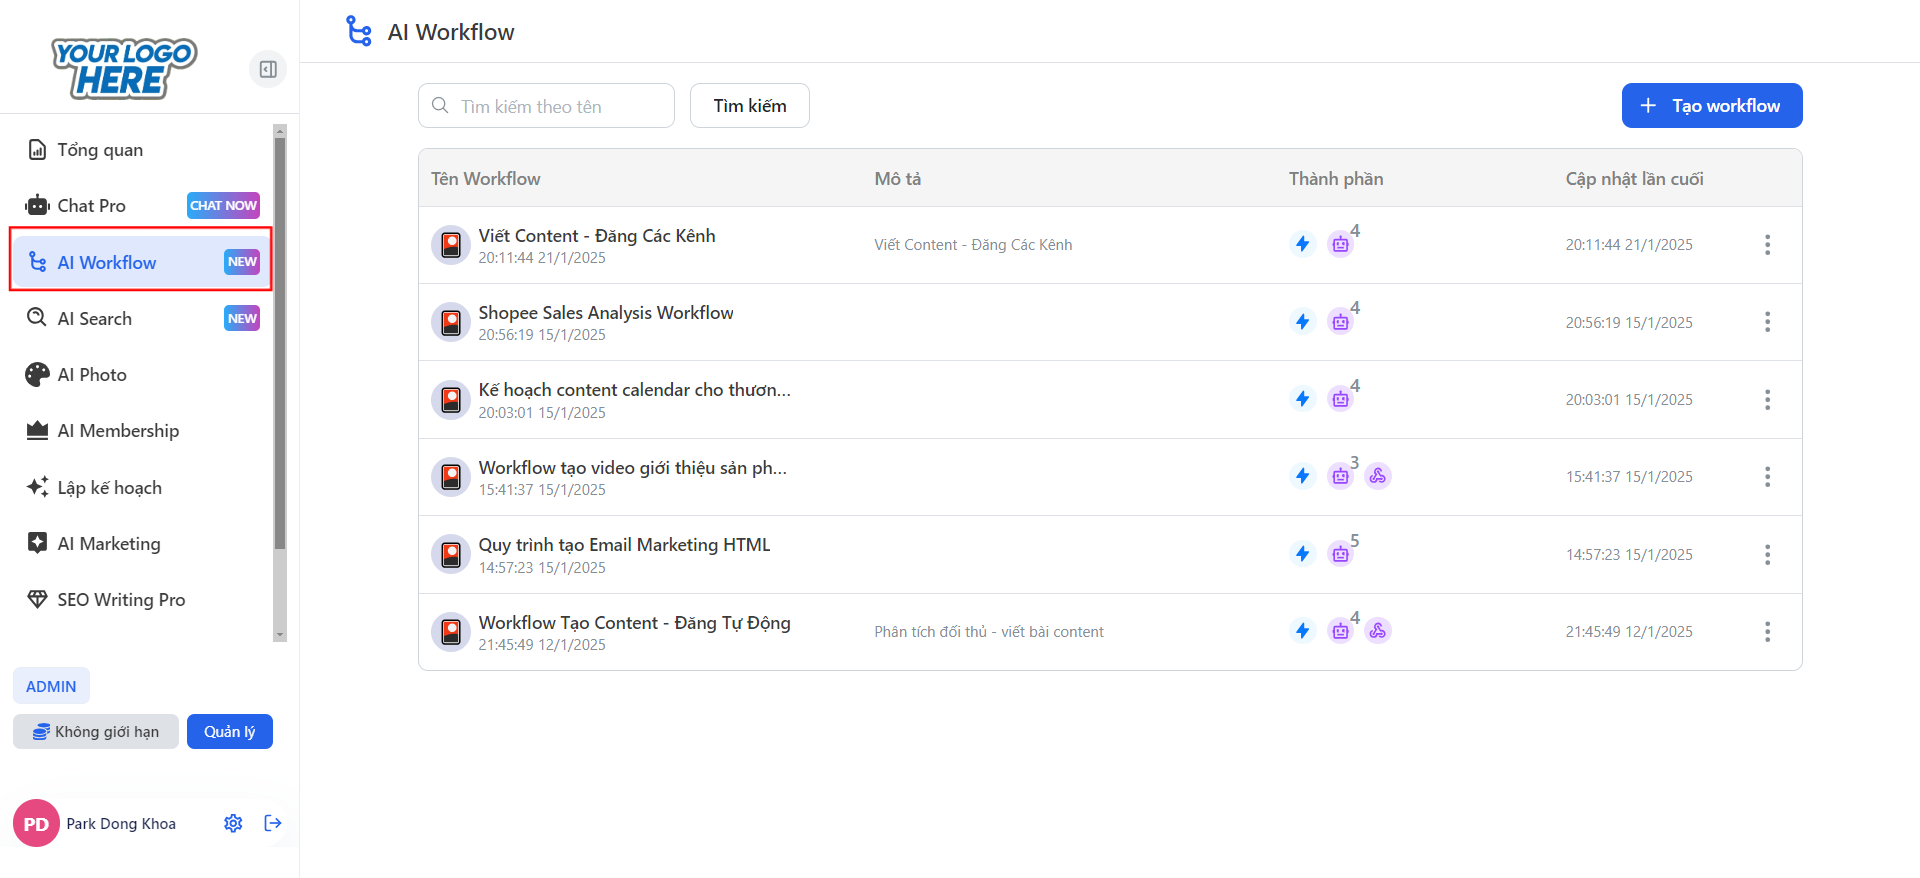Open more options for Quy trình tạo Email Marketing
Viewport: 1920px width, 878px height.
(1767, 554)
